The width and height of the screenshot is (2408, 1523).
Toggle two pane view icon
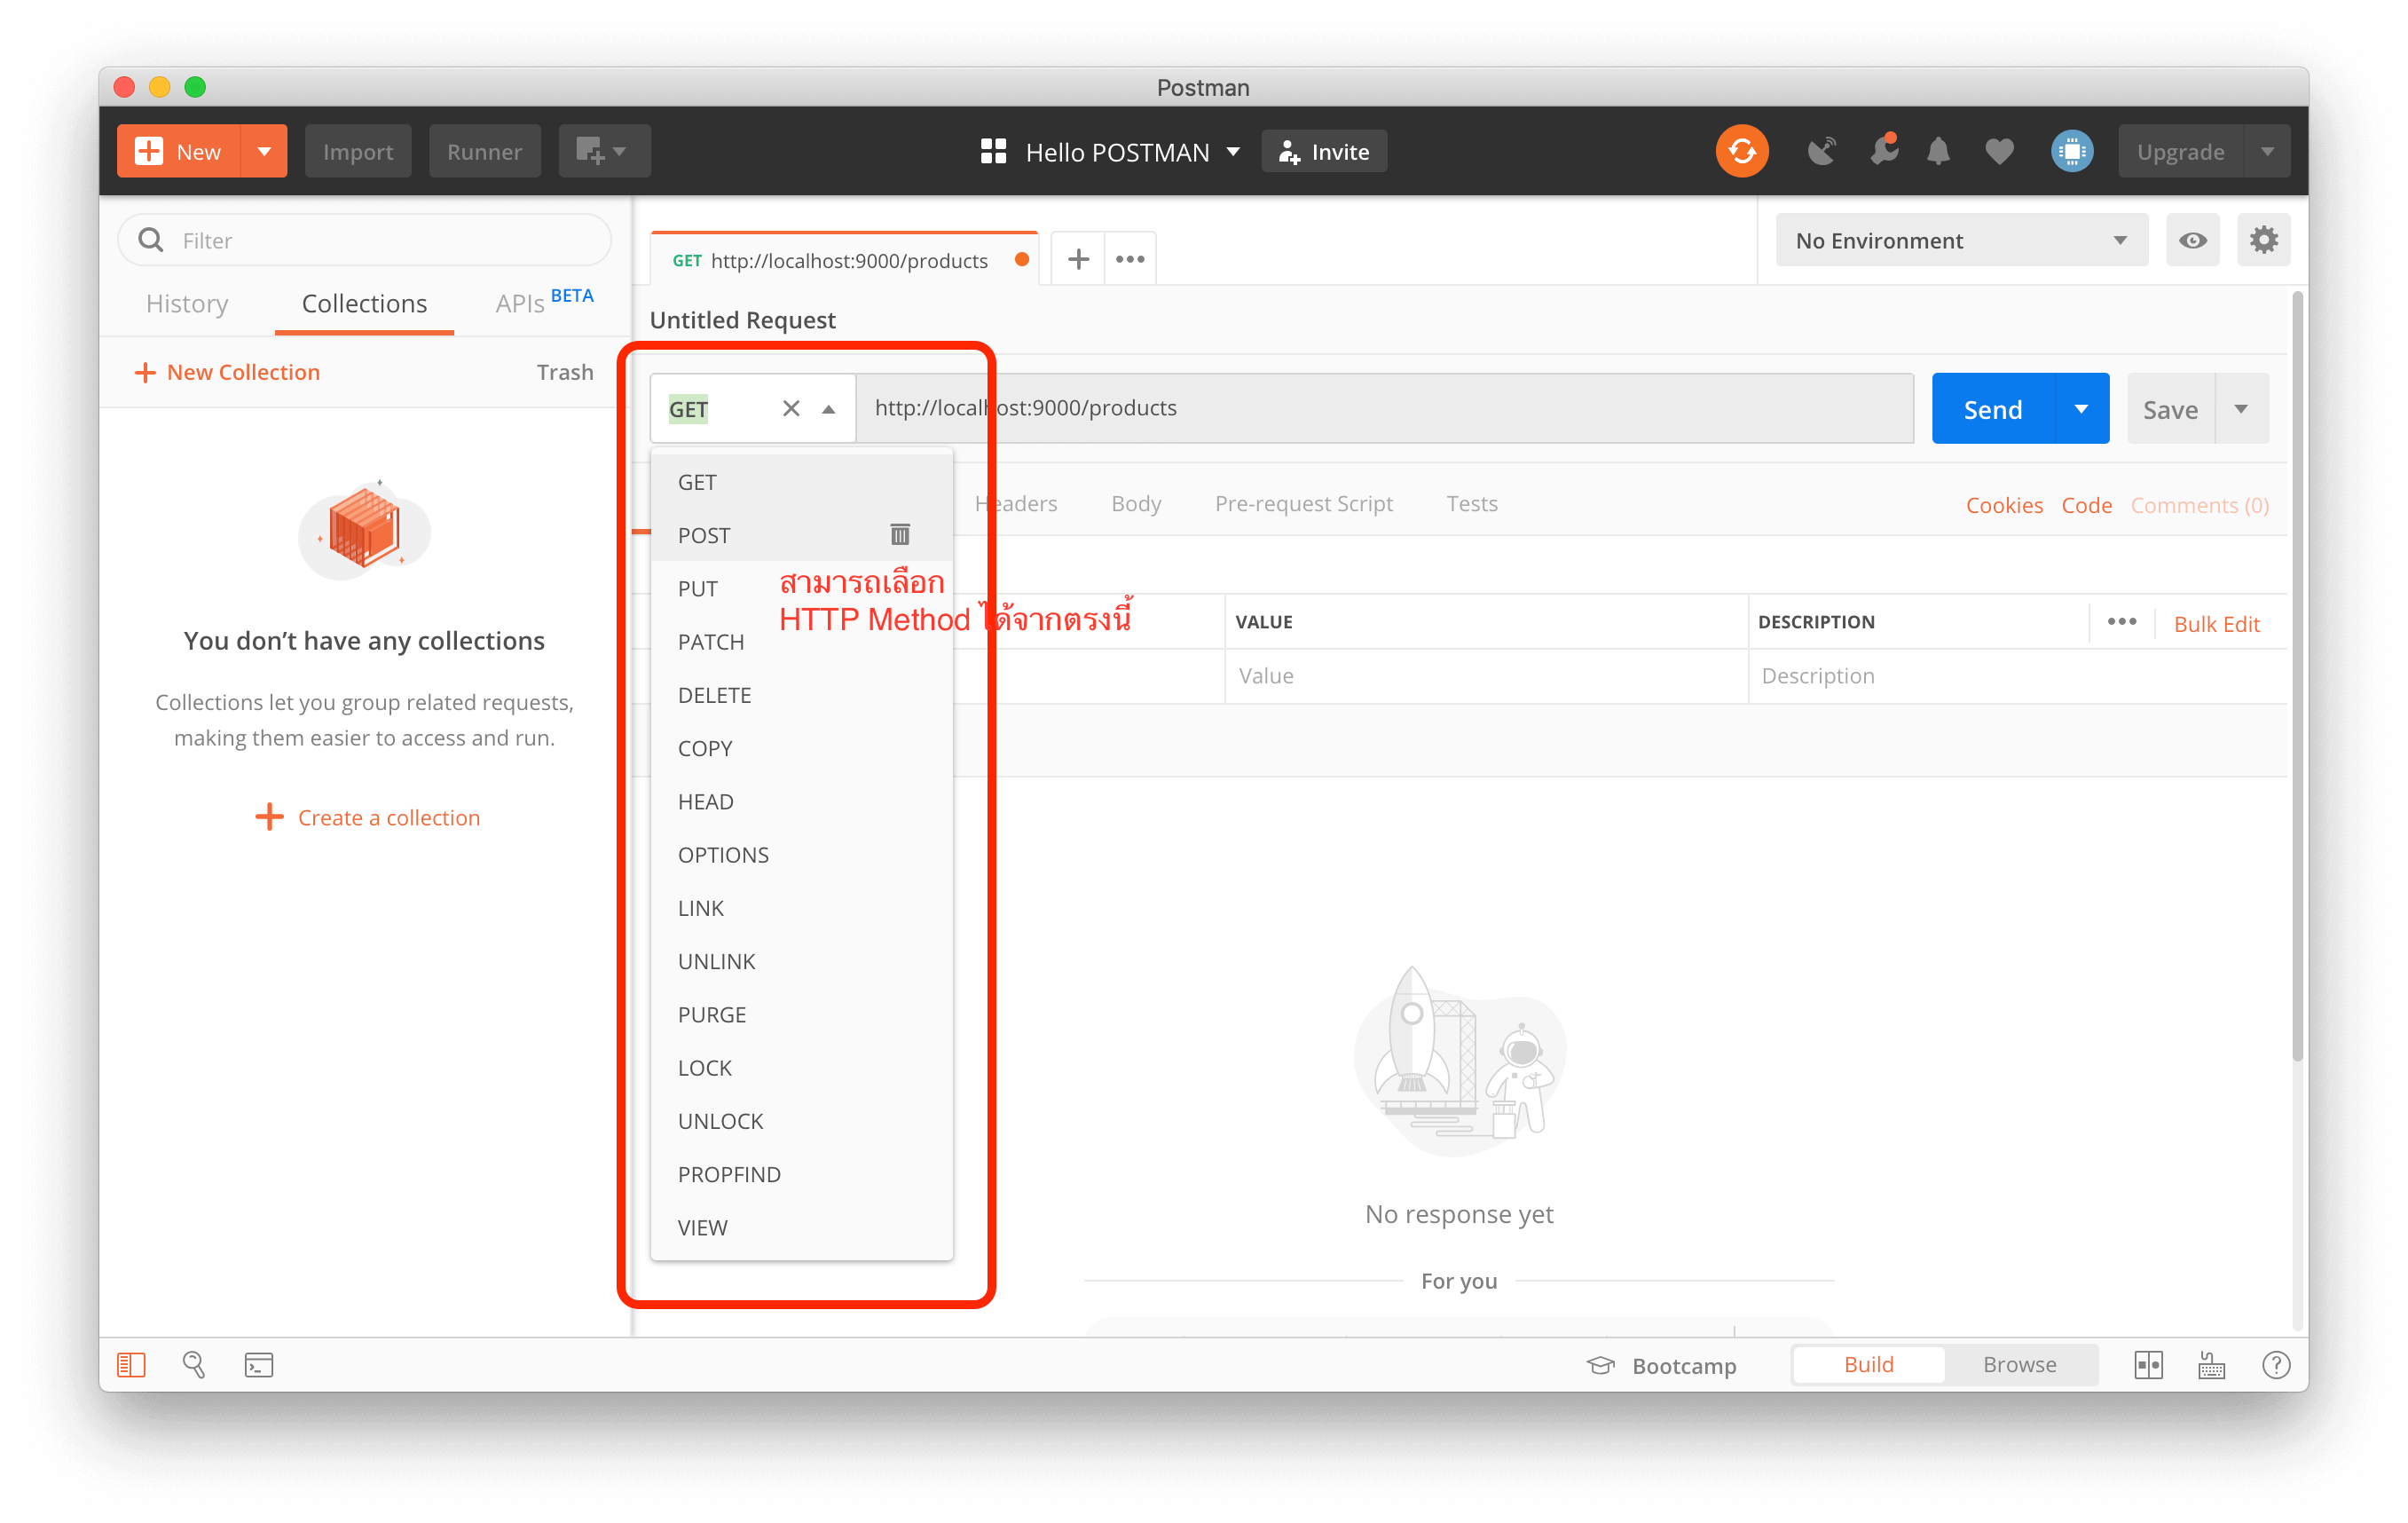click(x=2148, y=1365)
